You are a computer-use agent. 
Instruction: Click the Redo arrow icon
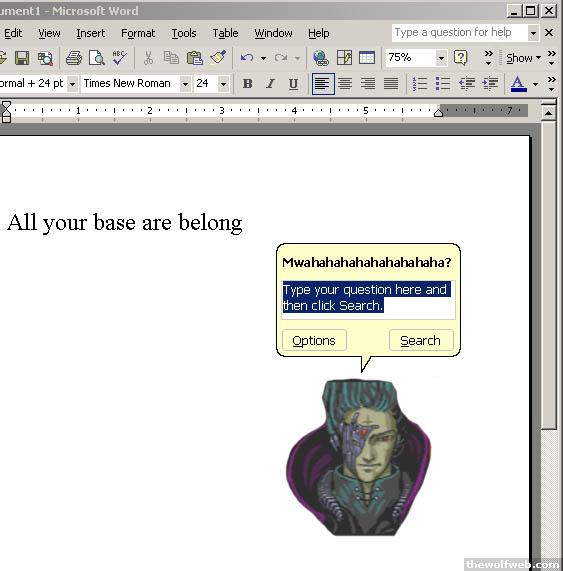pyautogui.click(x=281, y=58)
